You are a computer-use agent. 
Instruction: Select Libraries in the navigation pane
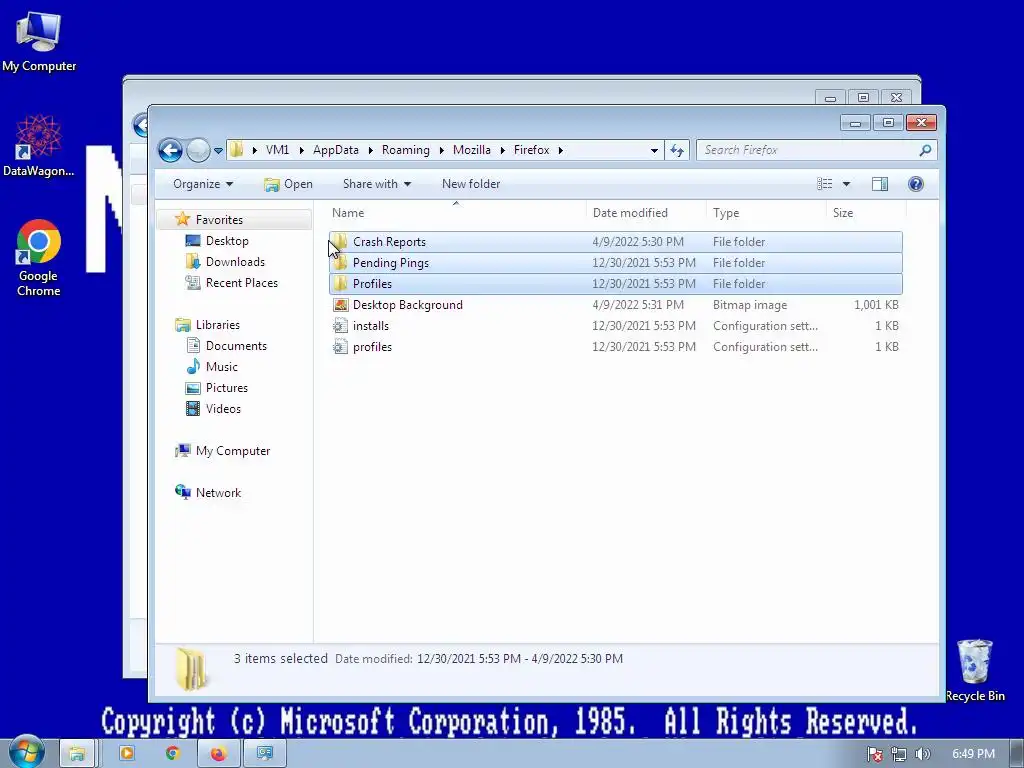[217, 325]
